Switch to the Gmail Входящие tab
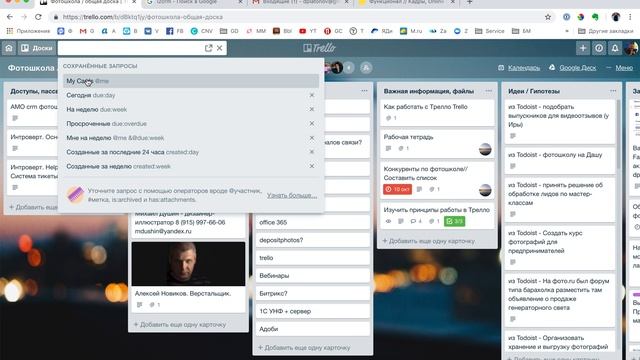This screenshot has width=640, height=360. click(299, 2)
